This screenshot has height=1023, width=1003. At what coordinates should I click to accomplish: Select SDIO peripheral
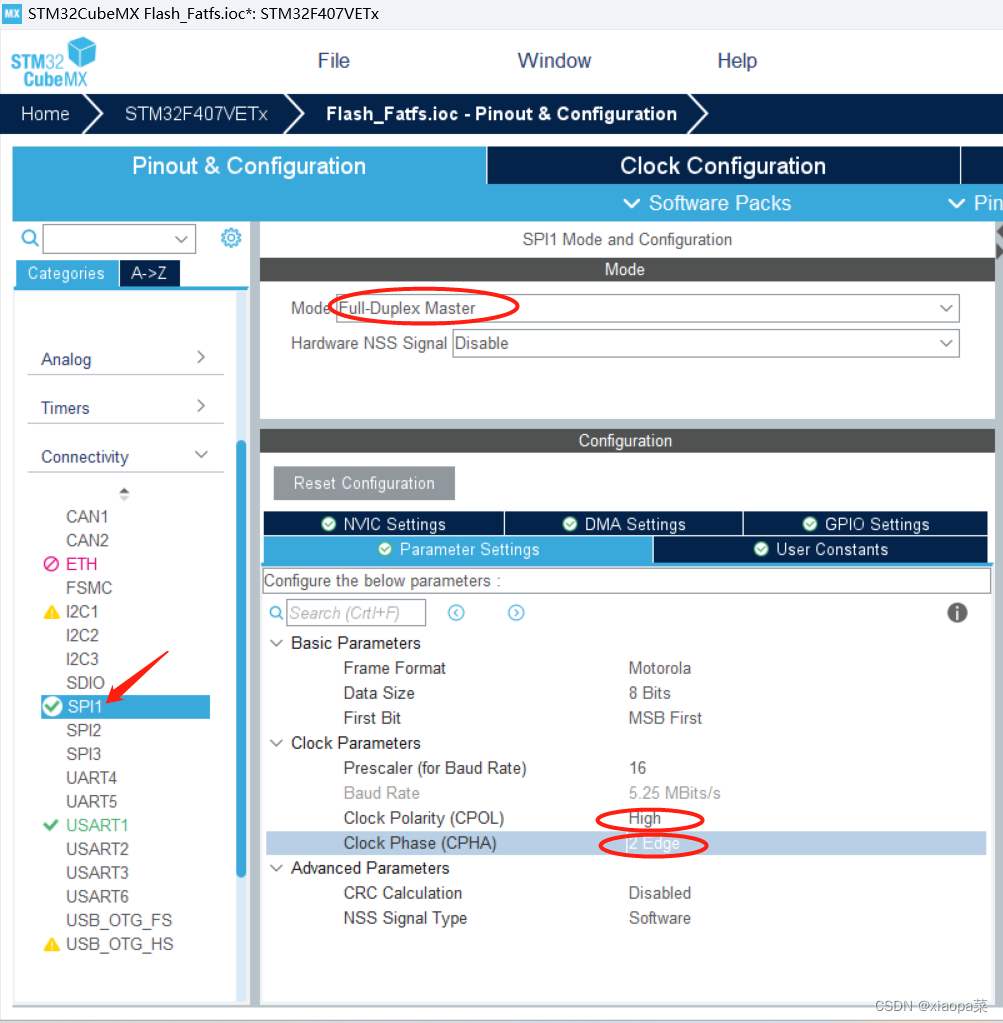click(85, 682)
